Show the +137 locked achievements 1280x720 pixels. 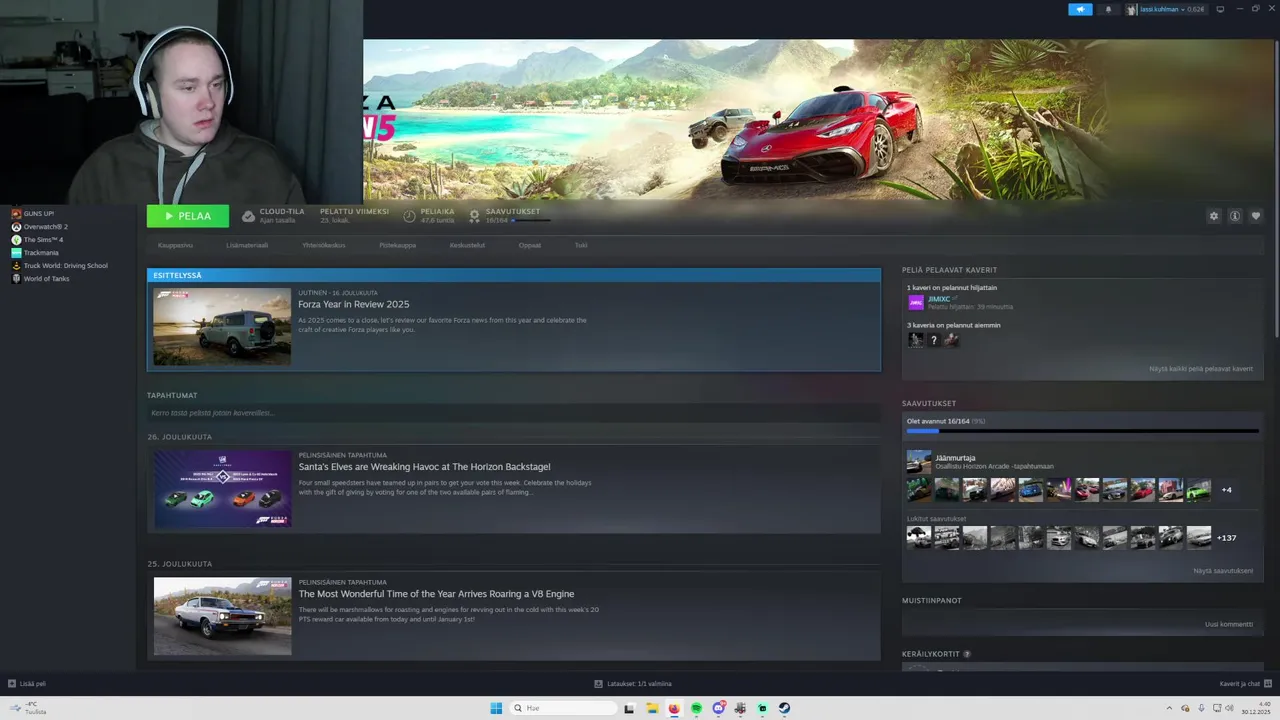pyautogui.click(x=1227, y=538)
